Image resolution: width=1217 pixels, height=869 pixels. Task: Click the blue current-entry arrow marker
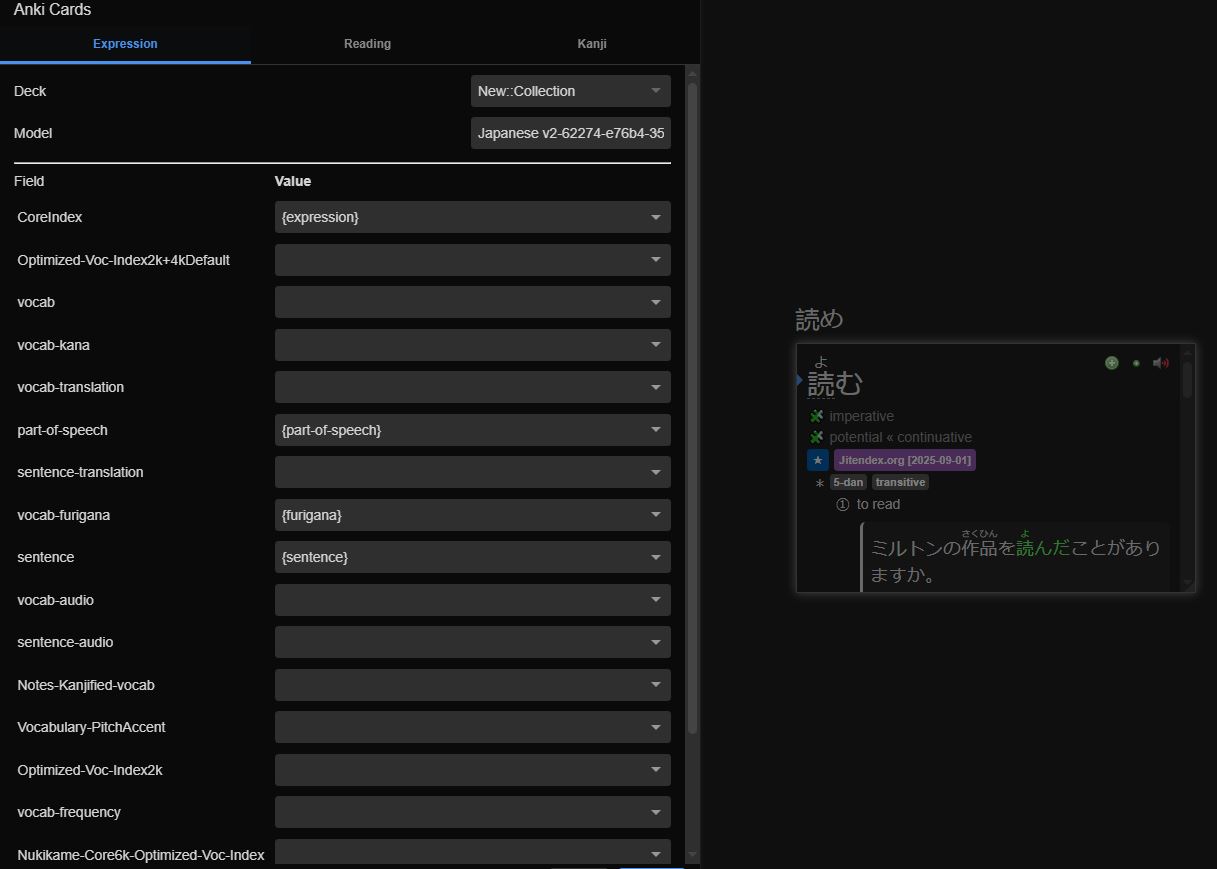coord(800,380)
